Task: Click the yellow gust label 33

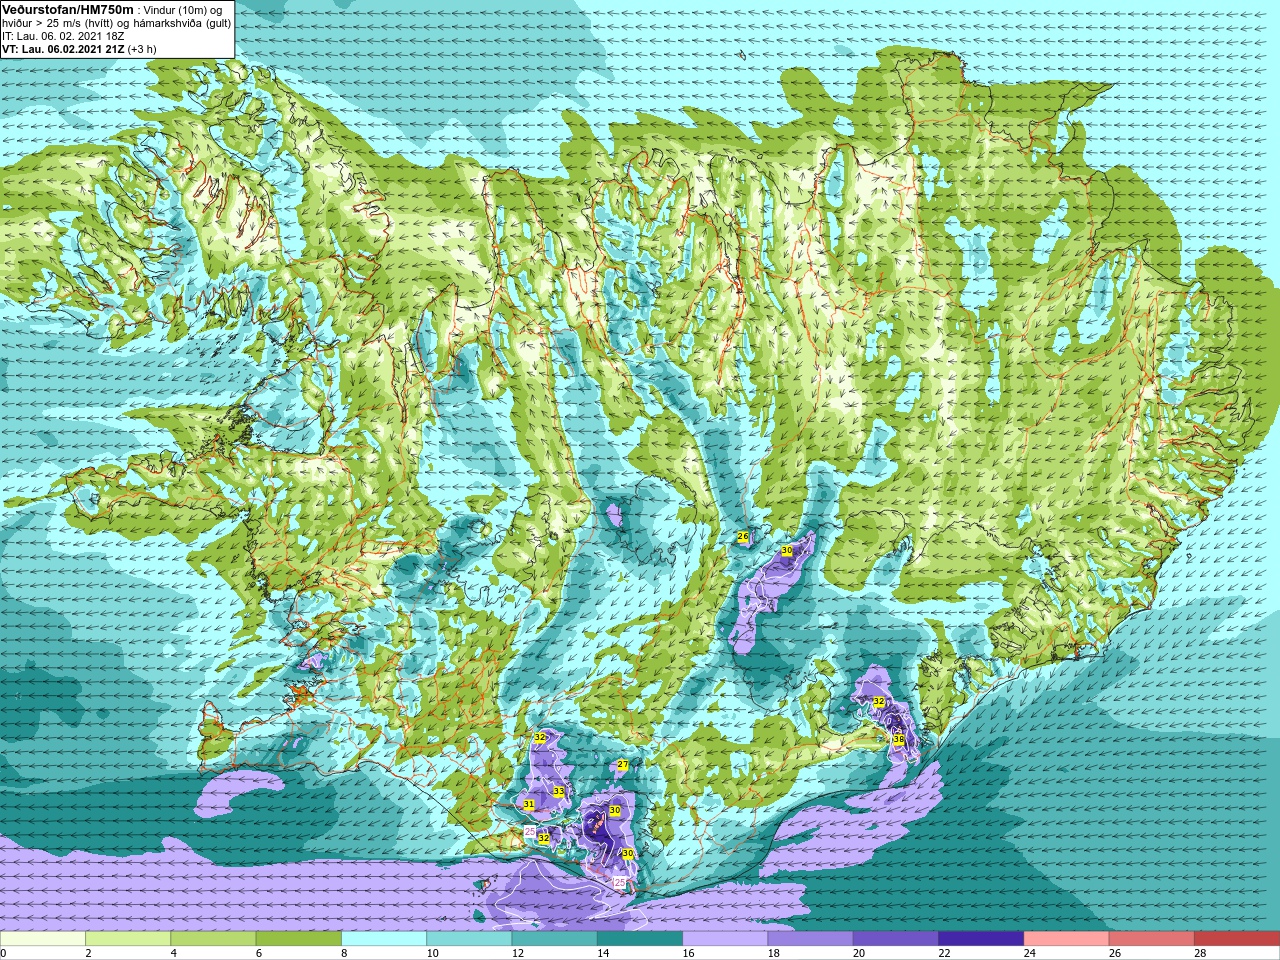Action: coord(558,791)
